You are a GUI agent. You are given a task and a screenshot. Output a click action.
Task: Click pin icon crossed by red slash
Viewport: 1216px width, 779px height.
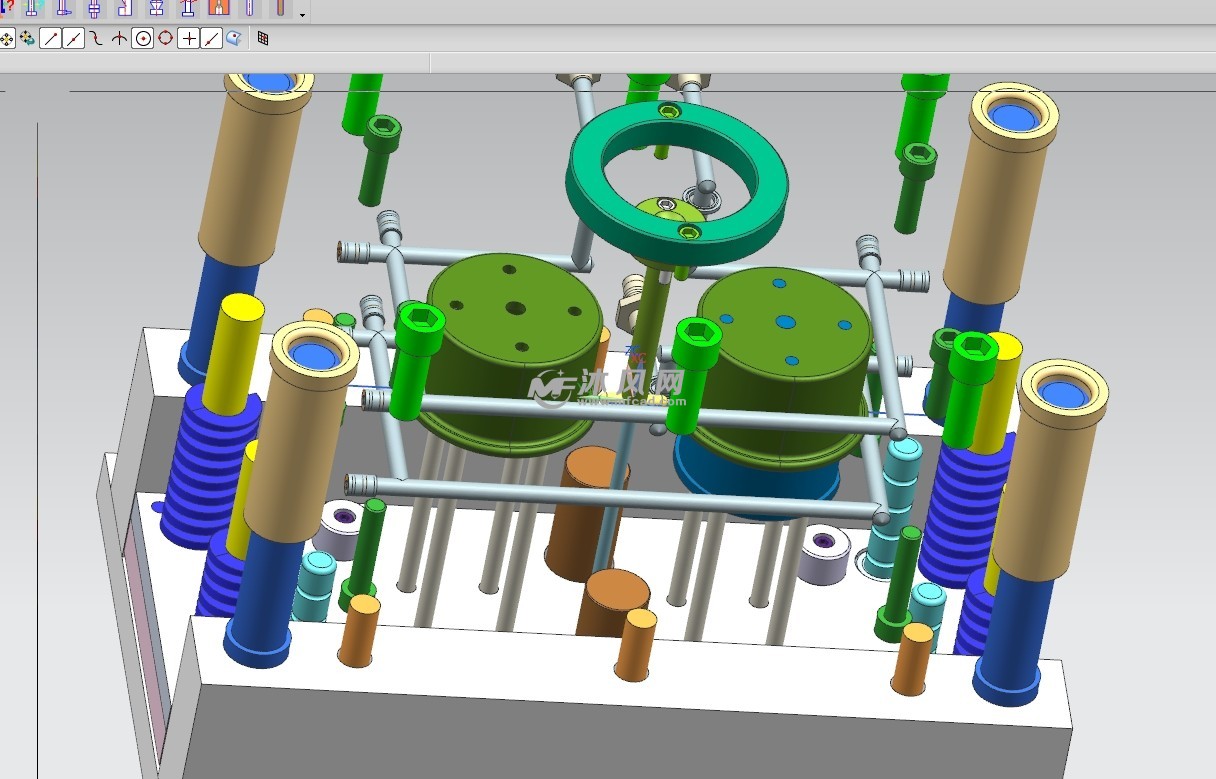click(187, 8)
